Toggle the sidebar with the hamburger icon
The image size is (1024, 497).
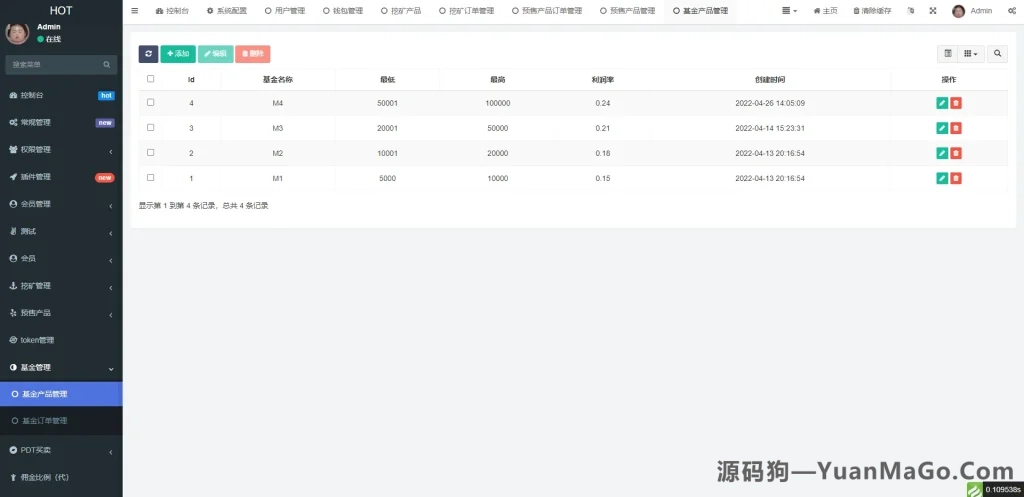click(135, 11)
